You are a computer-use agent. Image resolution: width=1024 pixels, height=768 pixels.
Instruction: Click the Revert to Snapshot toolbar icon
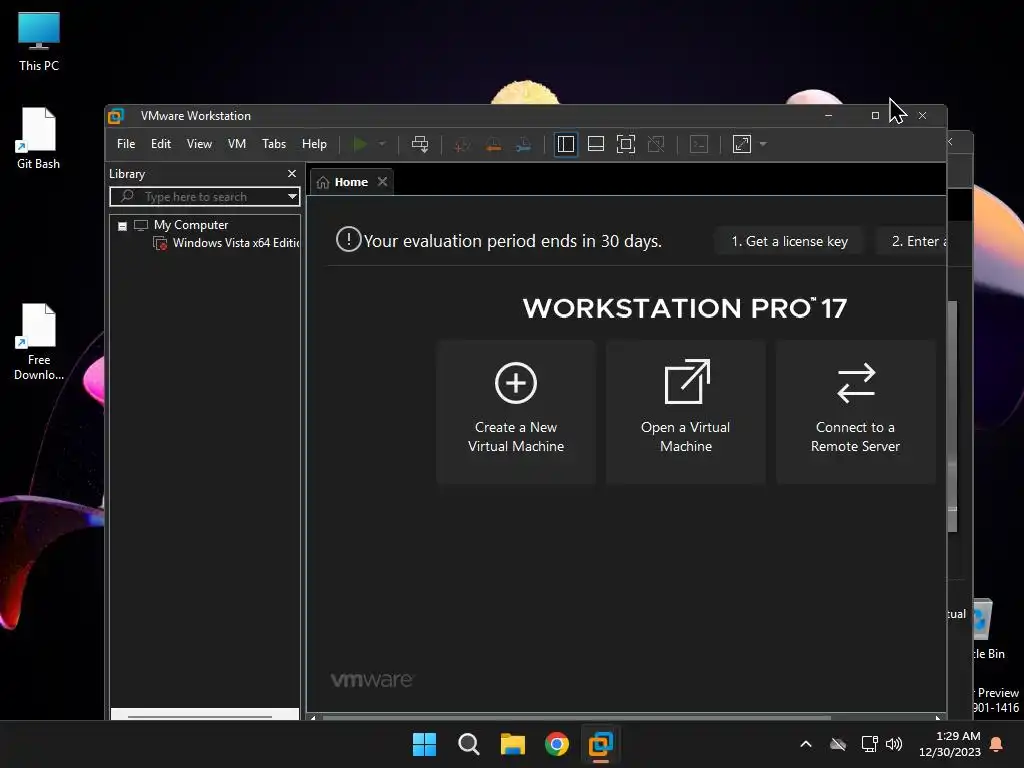pos(494,144)
